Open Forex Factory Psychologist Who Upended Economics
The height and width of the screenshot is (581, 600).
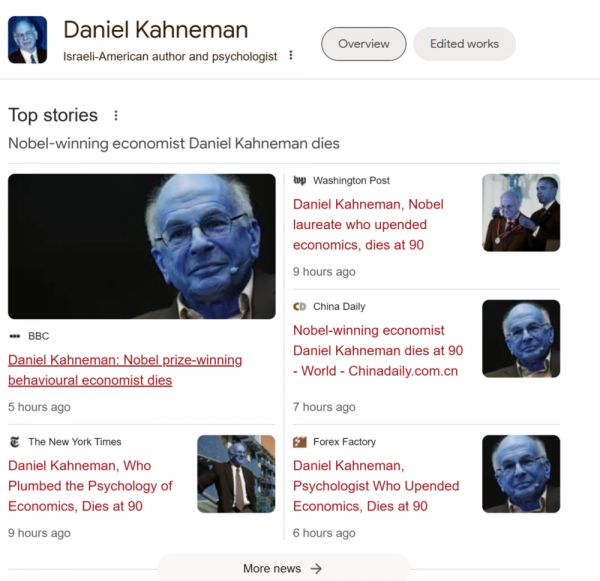[376, 486]
